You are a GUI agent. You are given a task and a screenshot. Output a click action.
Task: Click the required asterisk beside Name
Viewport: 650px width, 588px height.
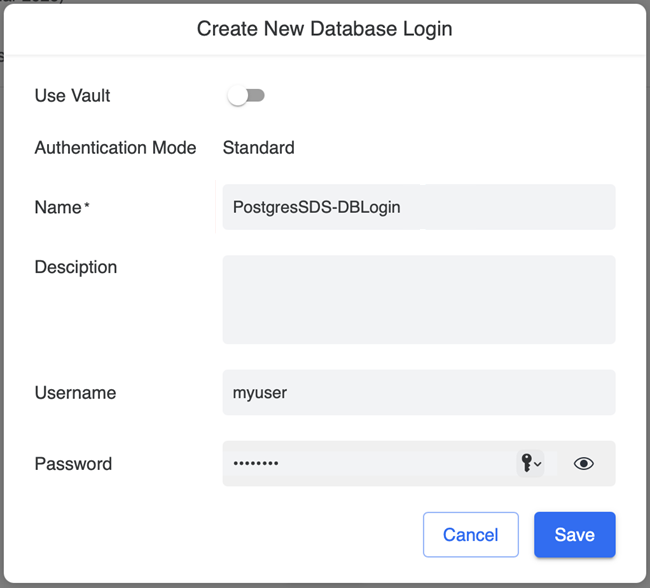(x=87, y=205)
